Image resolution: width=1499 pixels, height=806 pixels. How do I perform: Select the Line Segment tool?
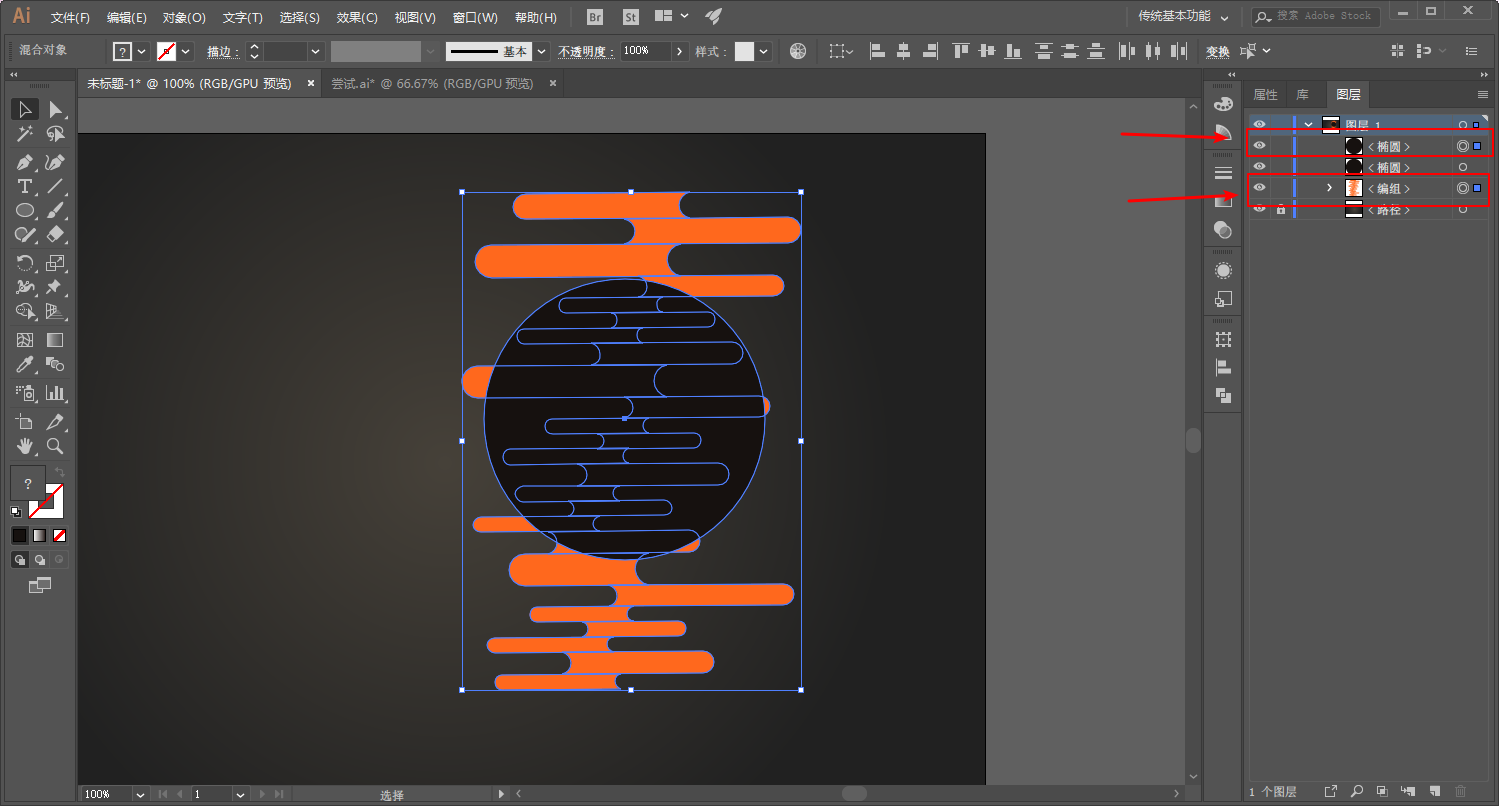point(55,187)
